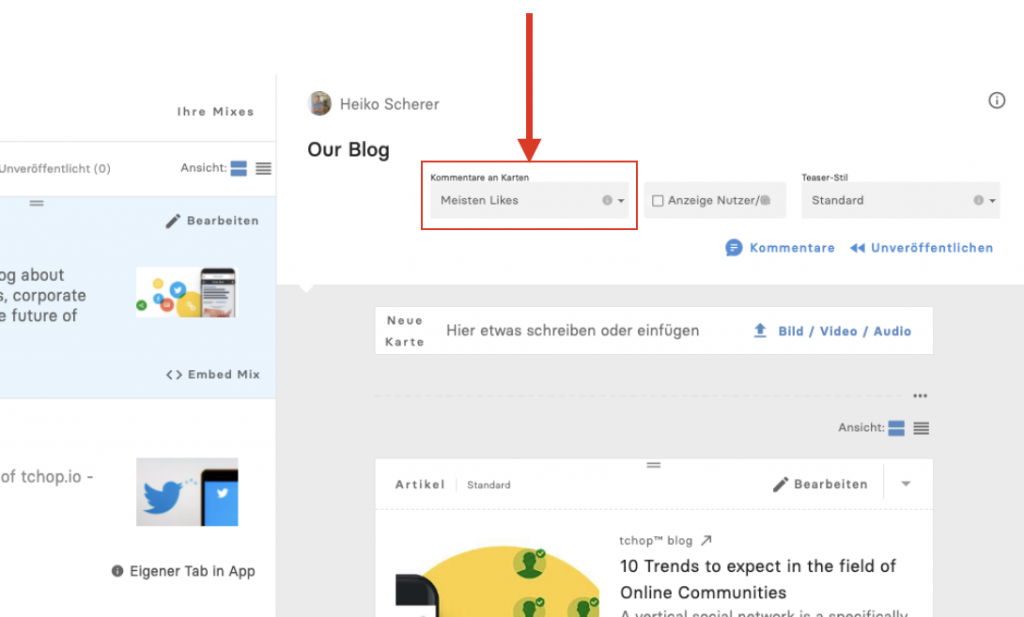Open the Kommentare an Karten dropdown

[x=529, y=200]
